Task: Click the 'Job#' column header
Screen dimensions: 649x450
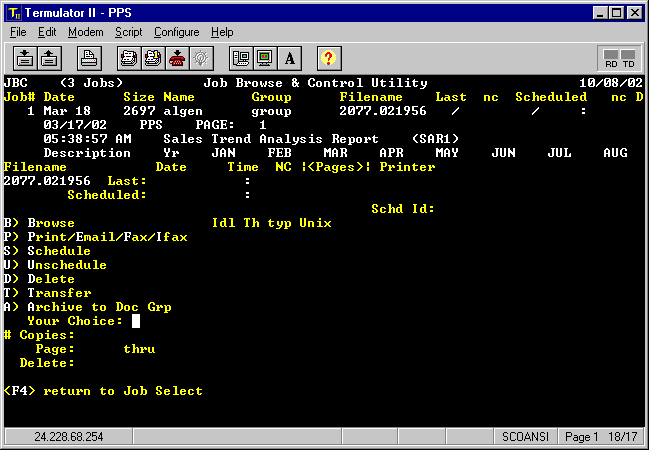Action: coord(19,97)
